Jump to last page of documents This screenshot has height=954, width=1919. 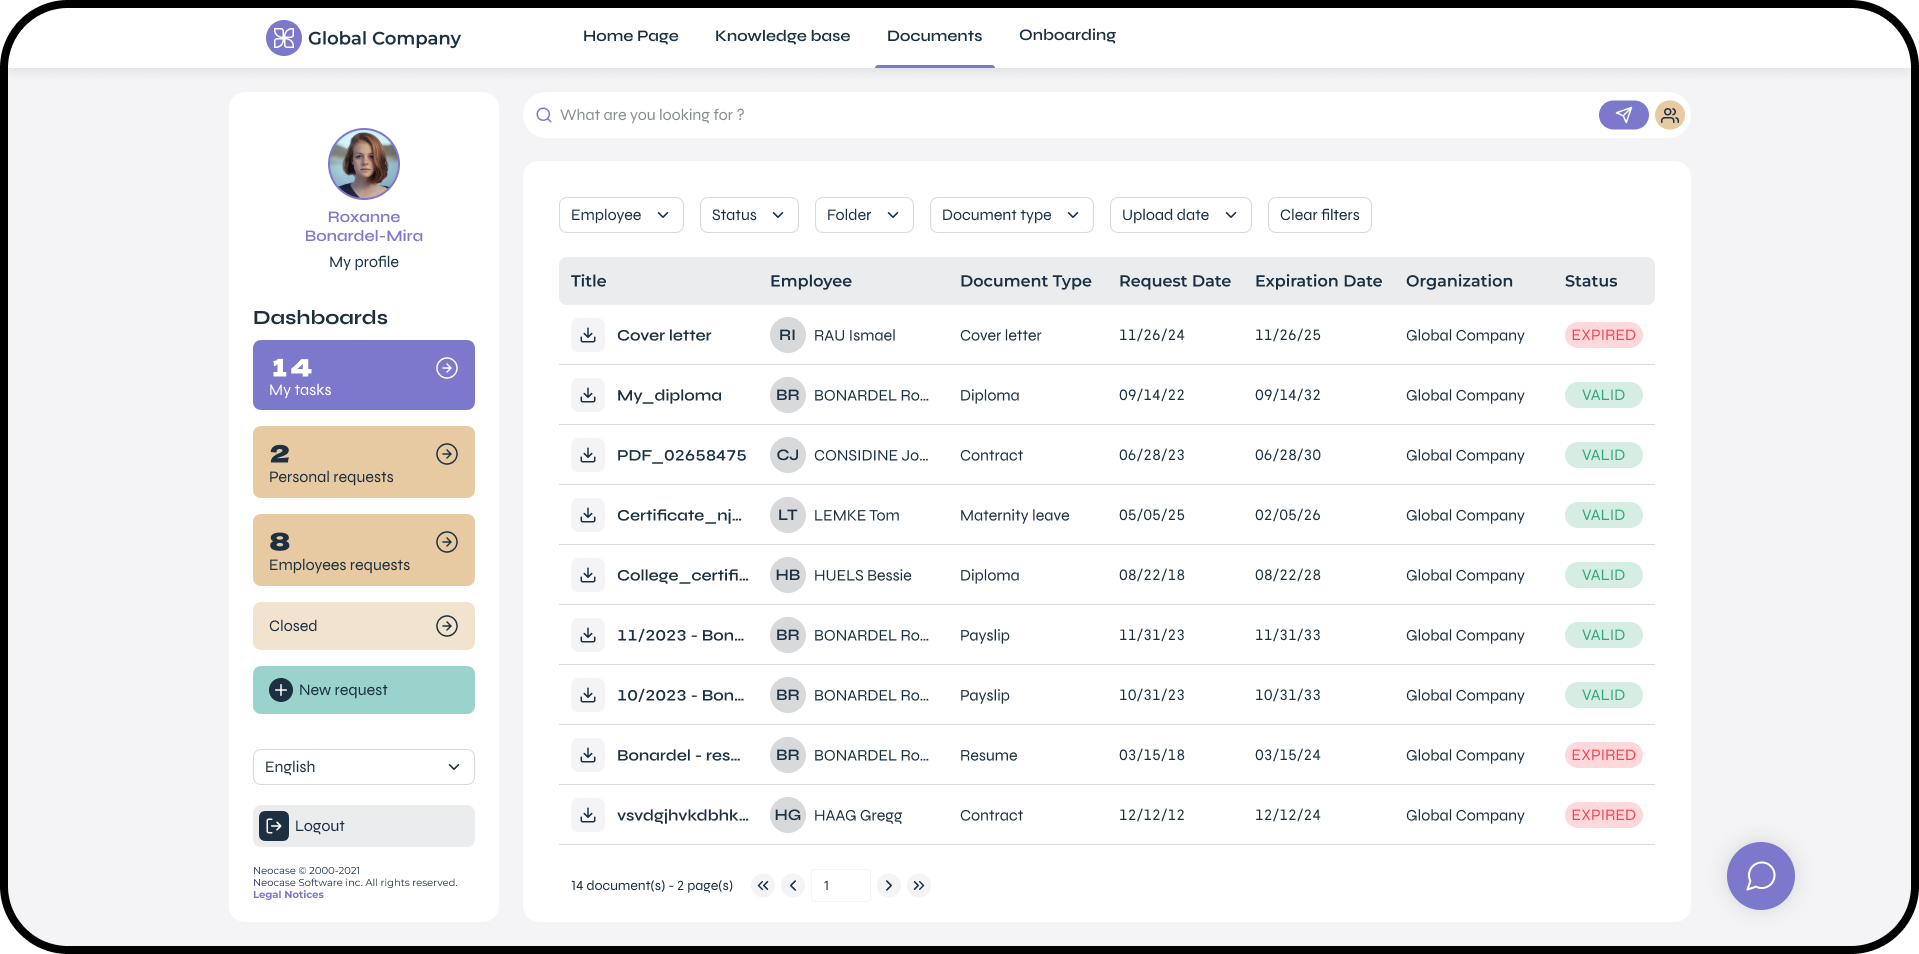919,885
